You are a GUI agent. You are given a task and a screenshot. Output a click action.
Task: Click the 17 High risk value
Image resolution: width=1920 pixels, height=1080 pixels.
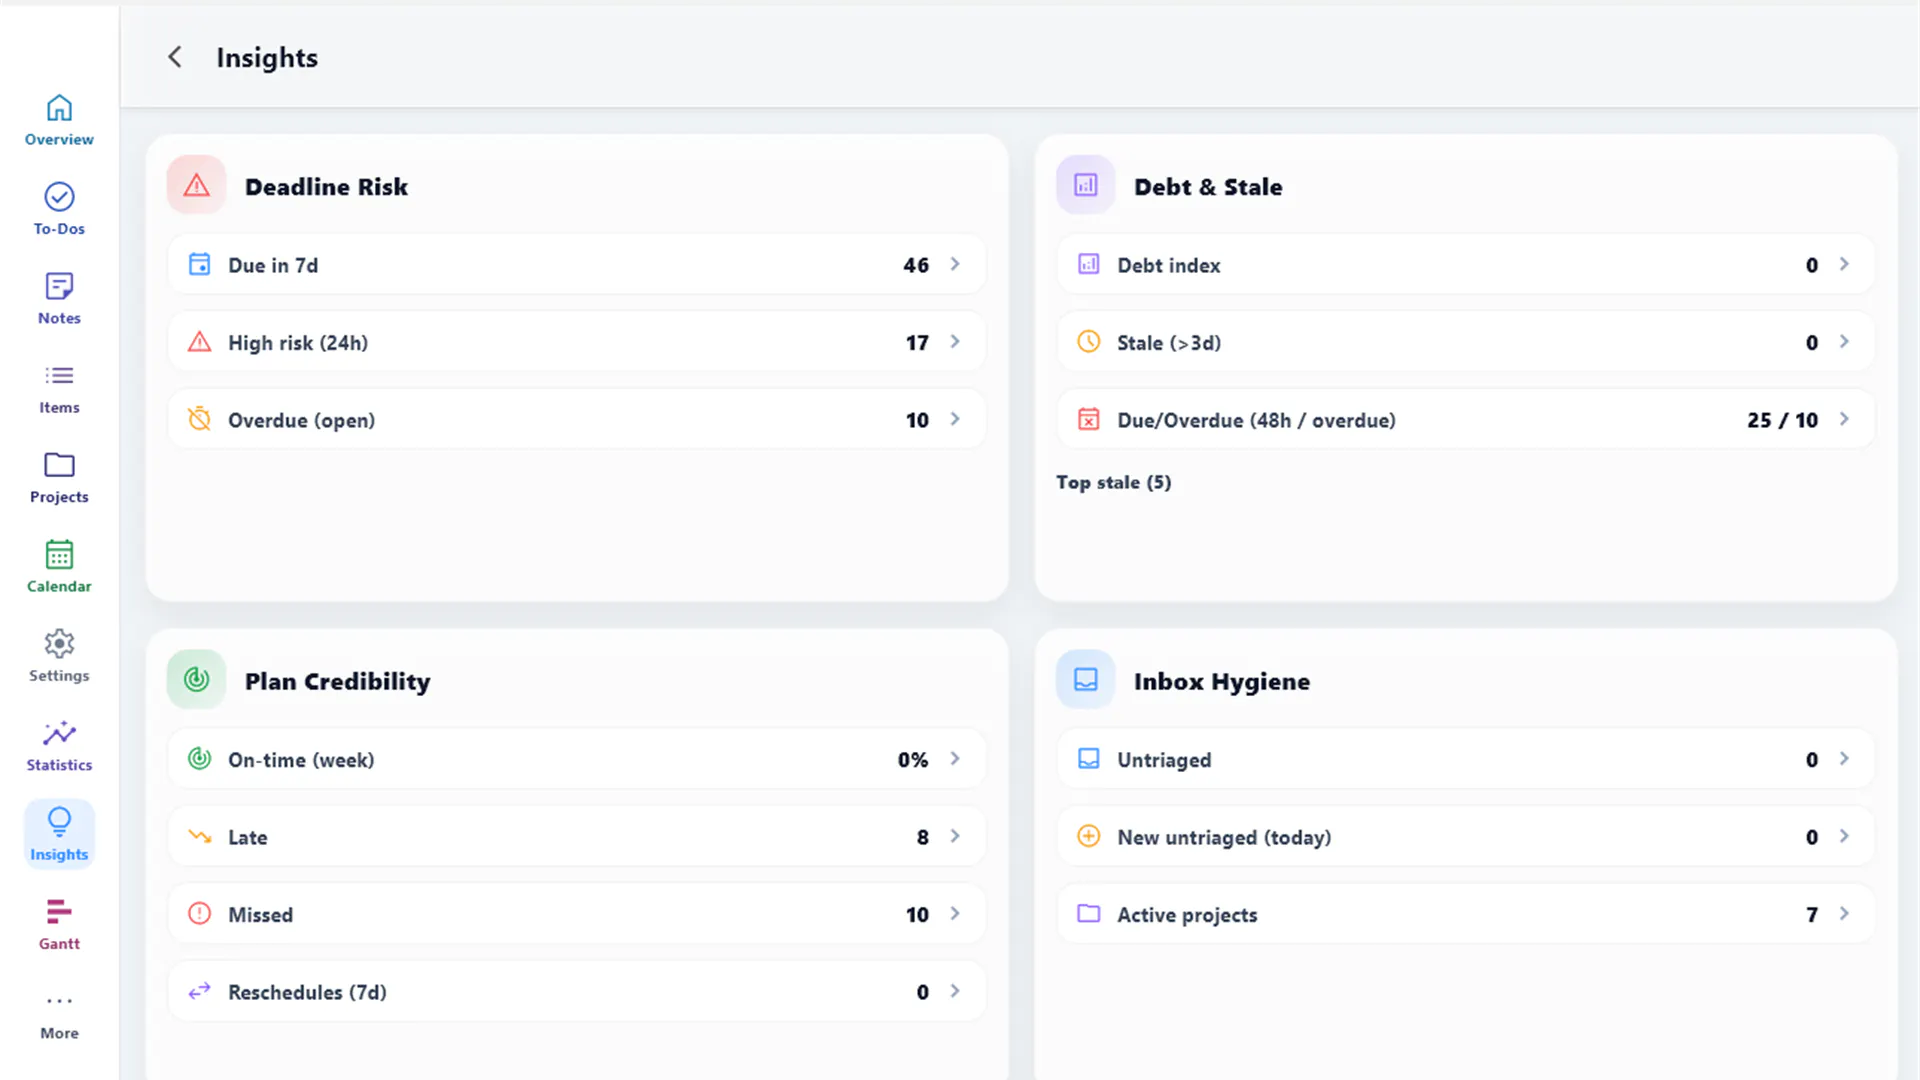tap(917, 343)
